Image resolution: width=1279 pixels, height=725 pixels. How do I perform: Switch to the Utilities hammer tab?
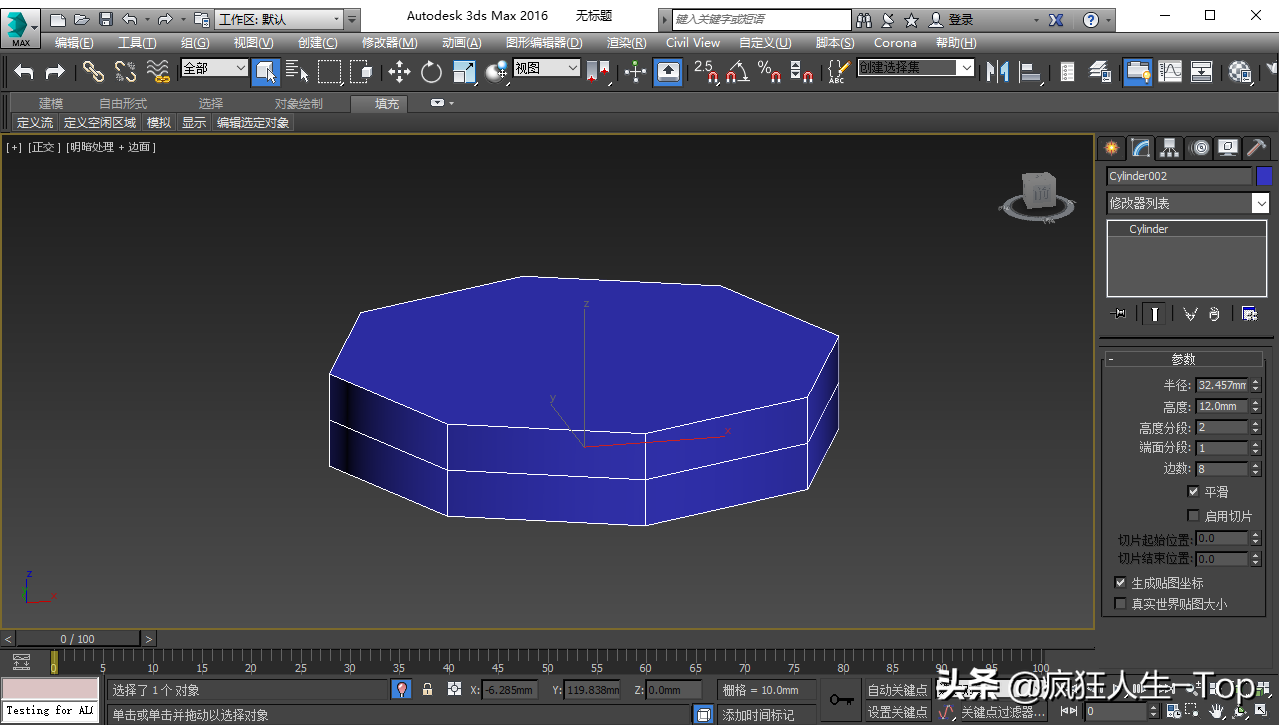point(1257,148)
